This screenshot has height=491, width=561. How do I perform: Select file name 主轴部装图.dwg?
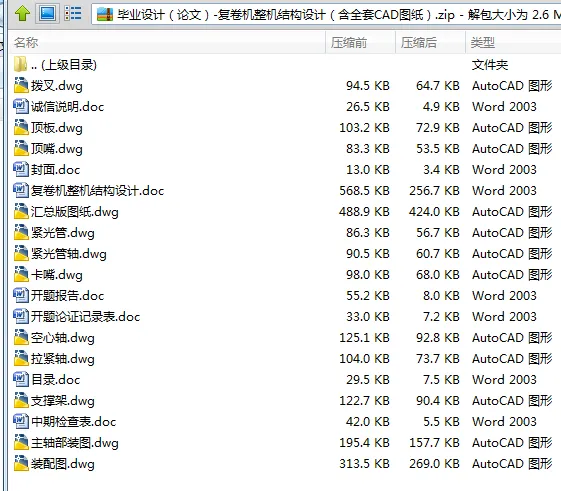point(74,443)
